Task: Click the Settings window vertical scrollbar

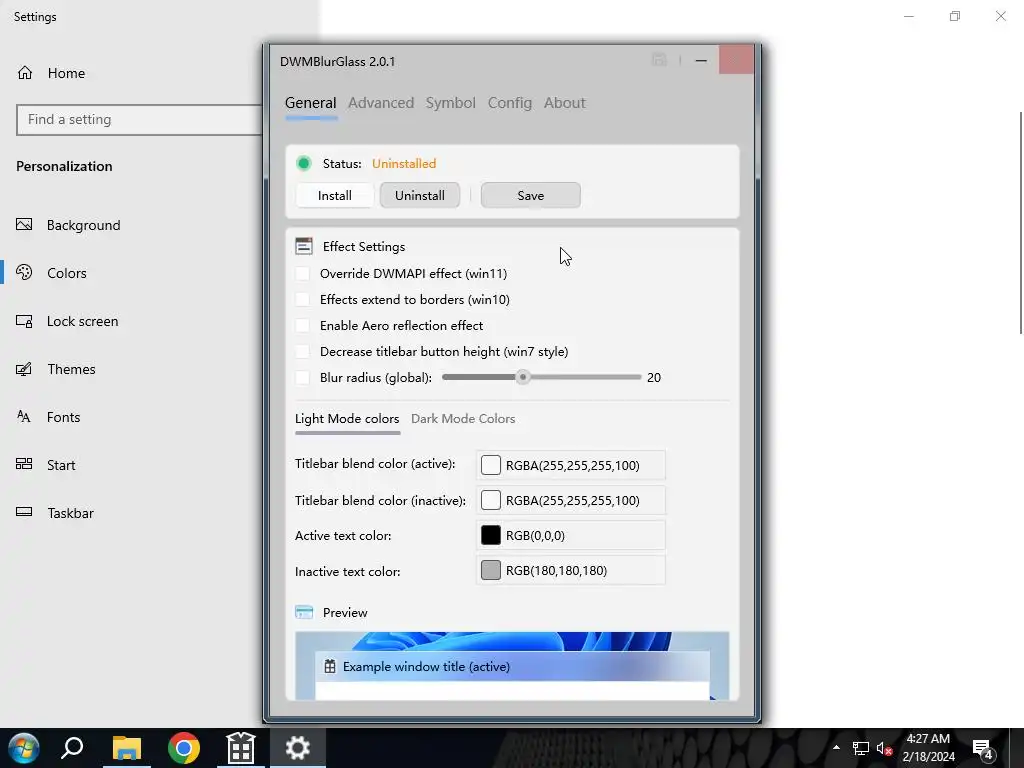Action: 1020,222
